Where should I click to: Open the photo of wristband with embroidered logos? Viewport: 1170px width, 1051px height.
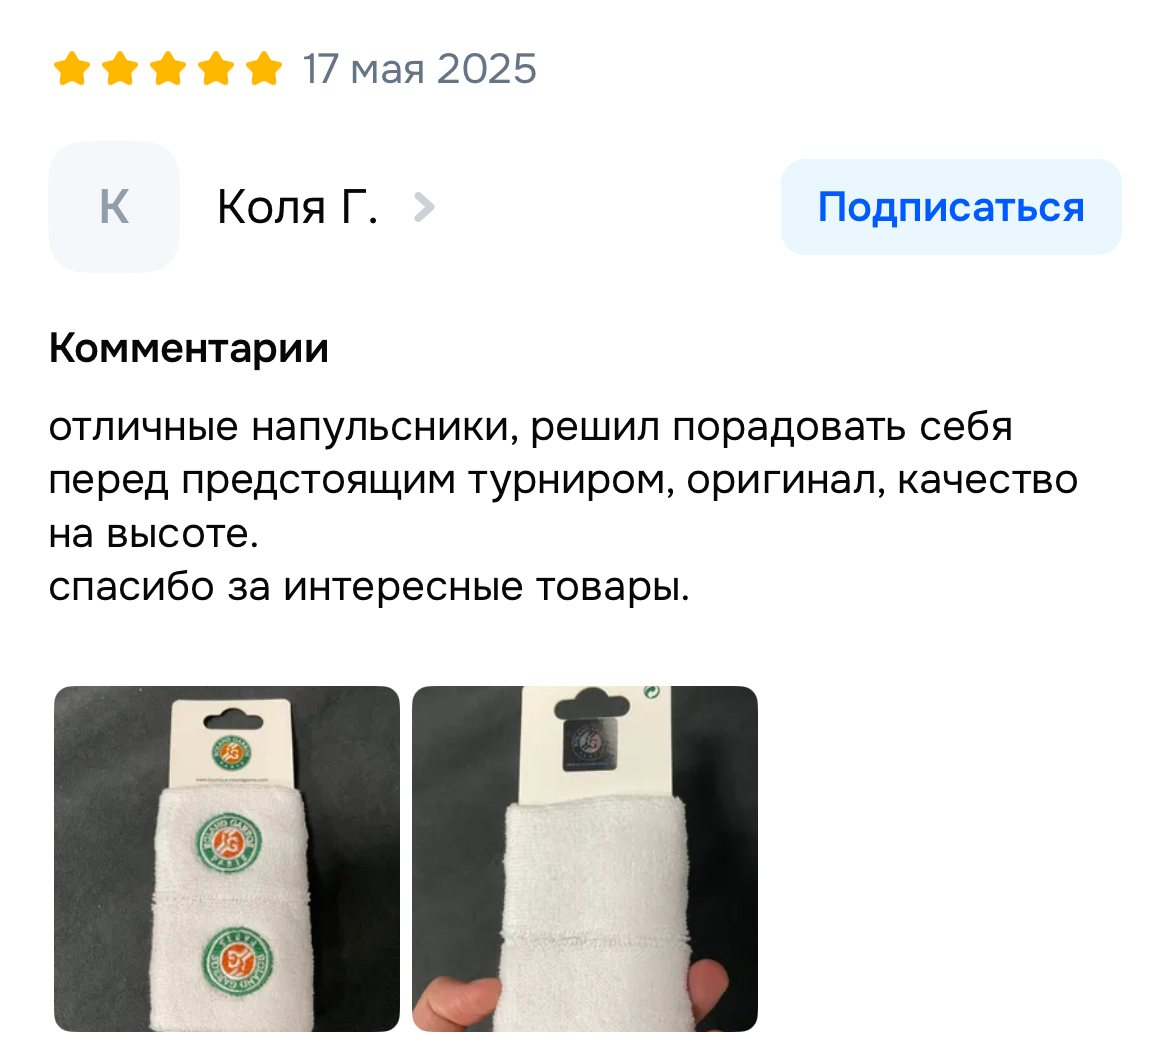pos(227,859)
